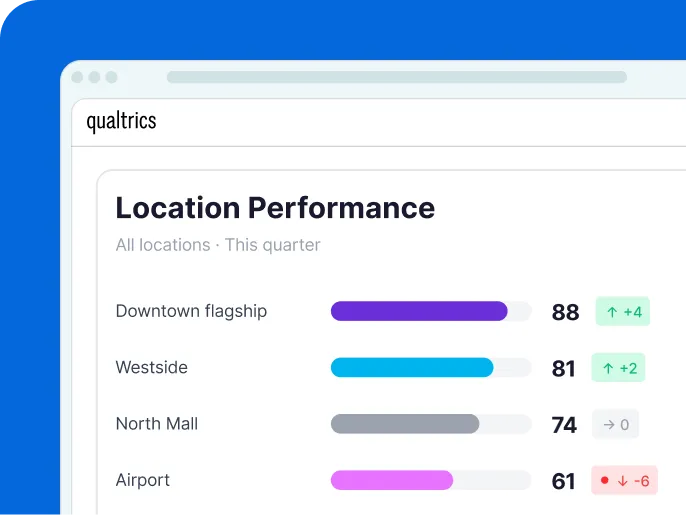Click the down arrow icon beside -6
Viewport: 686px width, 515px height.
pos(623,481)
